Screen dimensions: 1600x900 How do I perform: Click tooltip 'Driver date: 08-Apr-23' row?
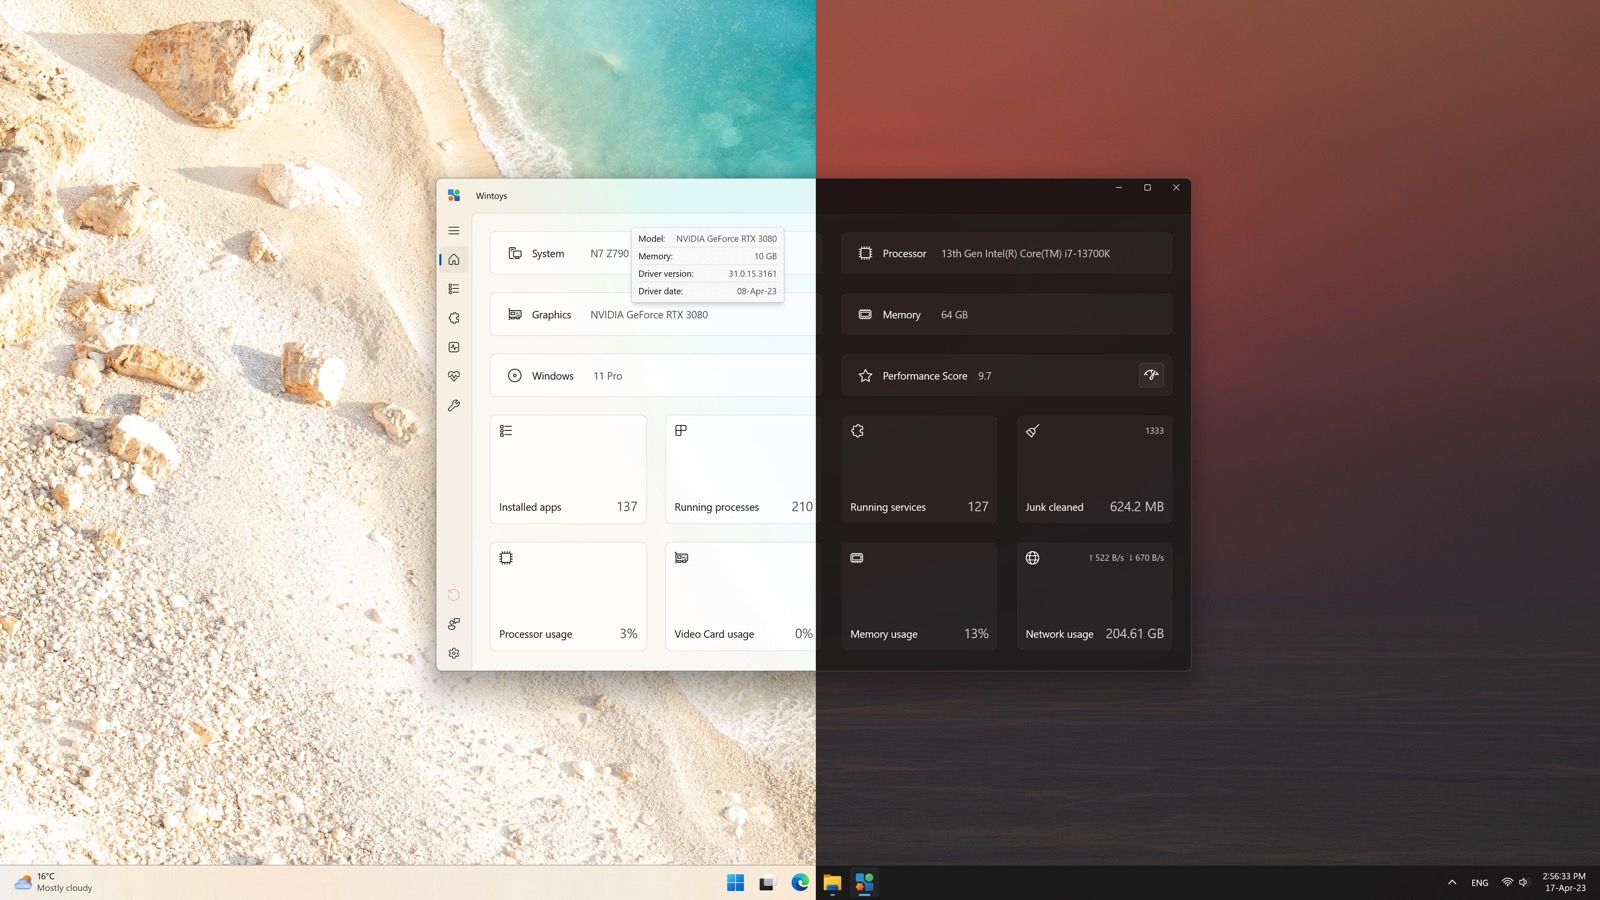(707, 291)
